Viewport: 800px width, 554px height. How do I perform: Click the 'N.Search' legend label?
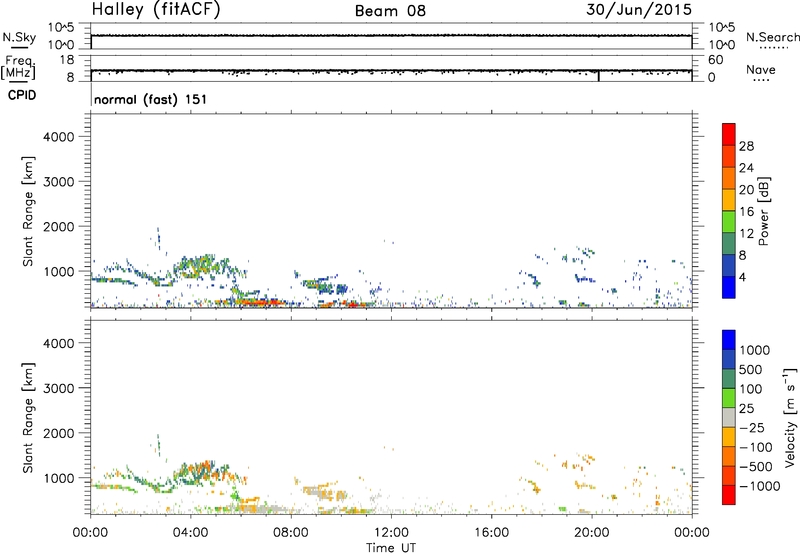(x=772, y=37)
